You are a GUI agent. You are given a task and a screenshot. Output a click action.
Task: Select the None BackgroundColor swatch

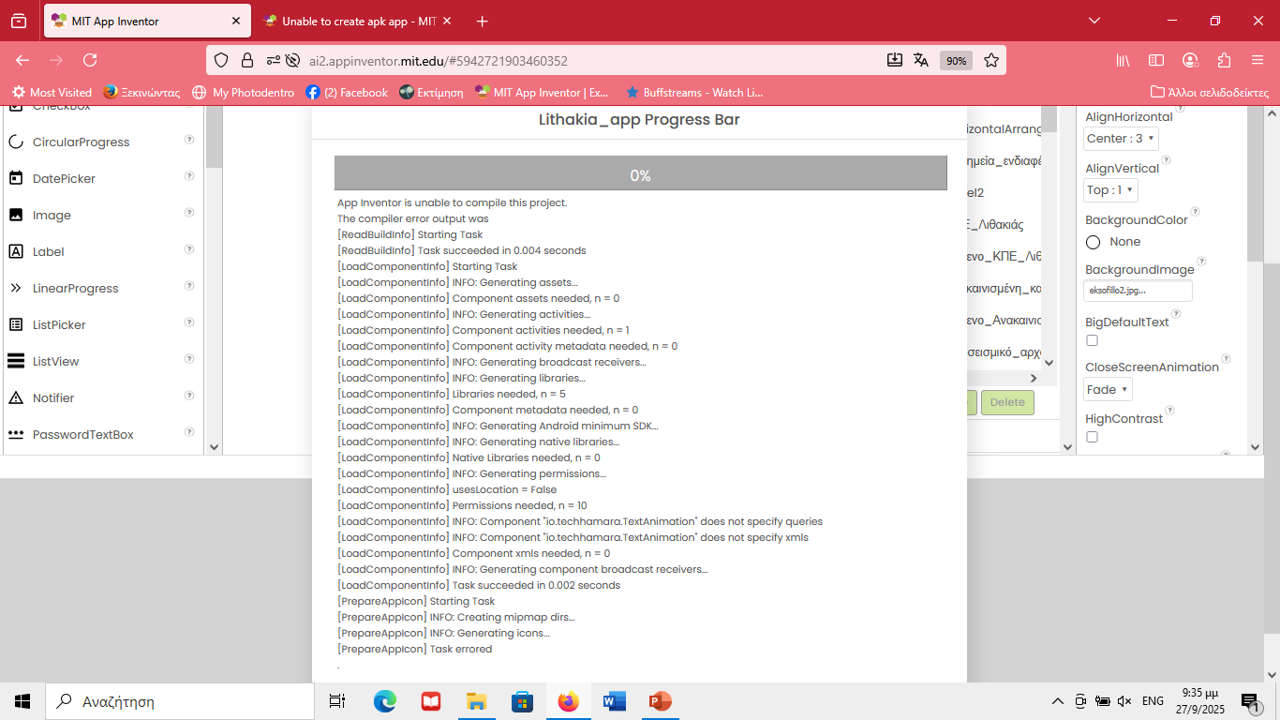(1093, 242)
